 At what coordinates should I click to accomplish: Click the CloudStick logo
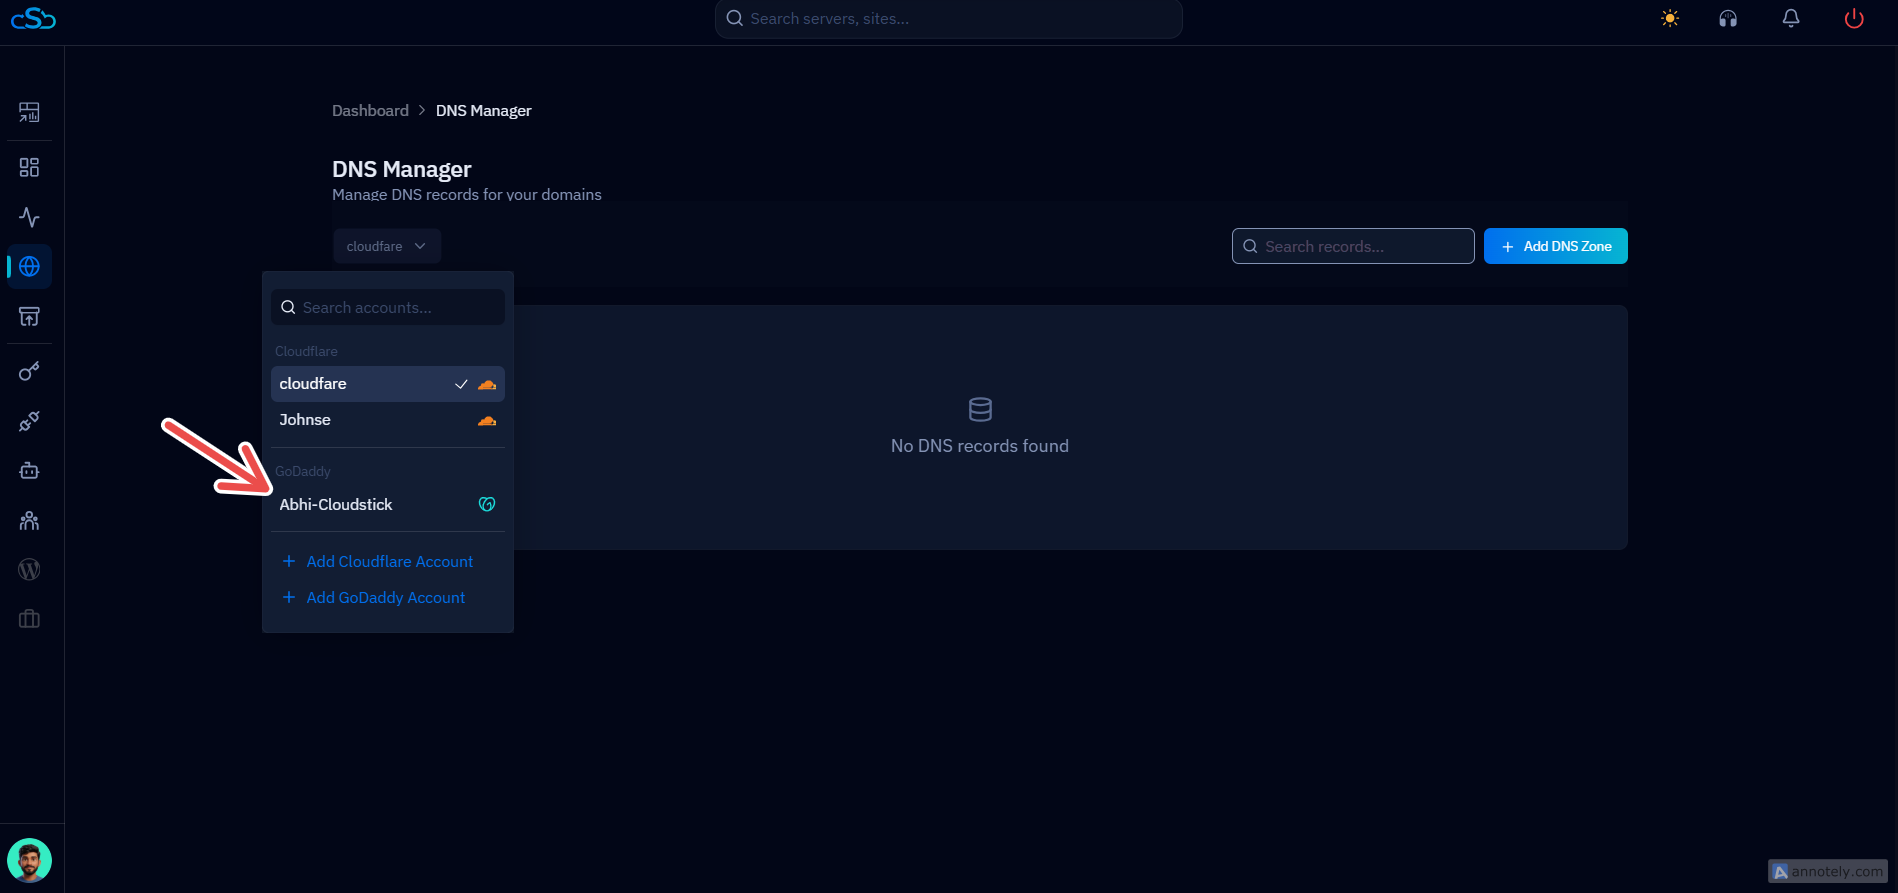tap(33, 18)
